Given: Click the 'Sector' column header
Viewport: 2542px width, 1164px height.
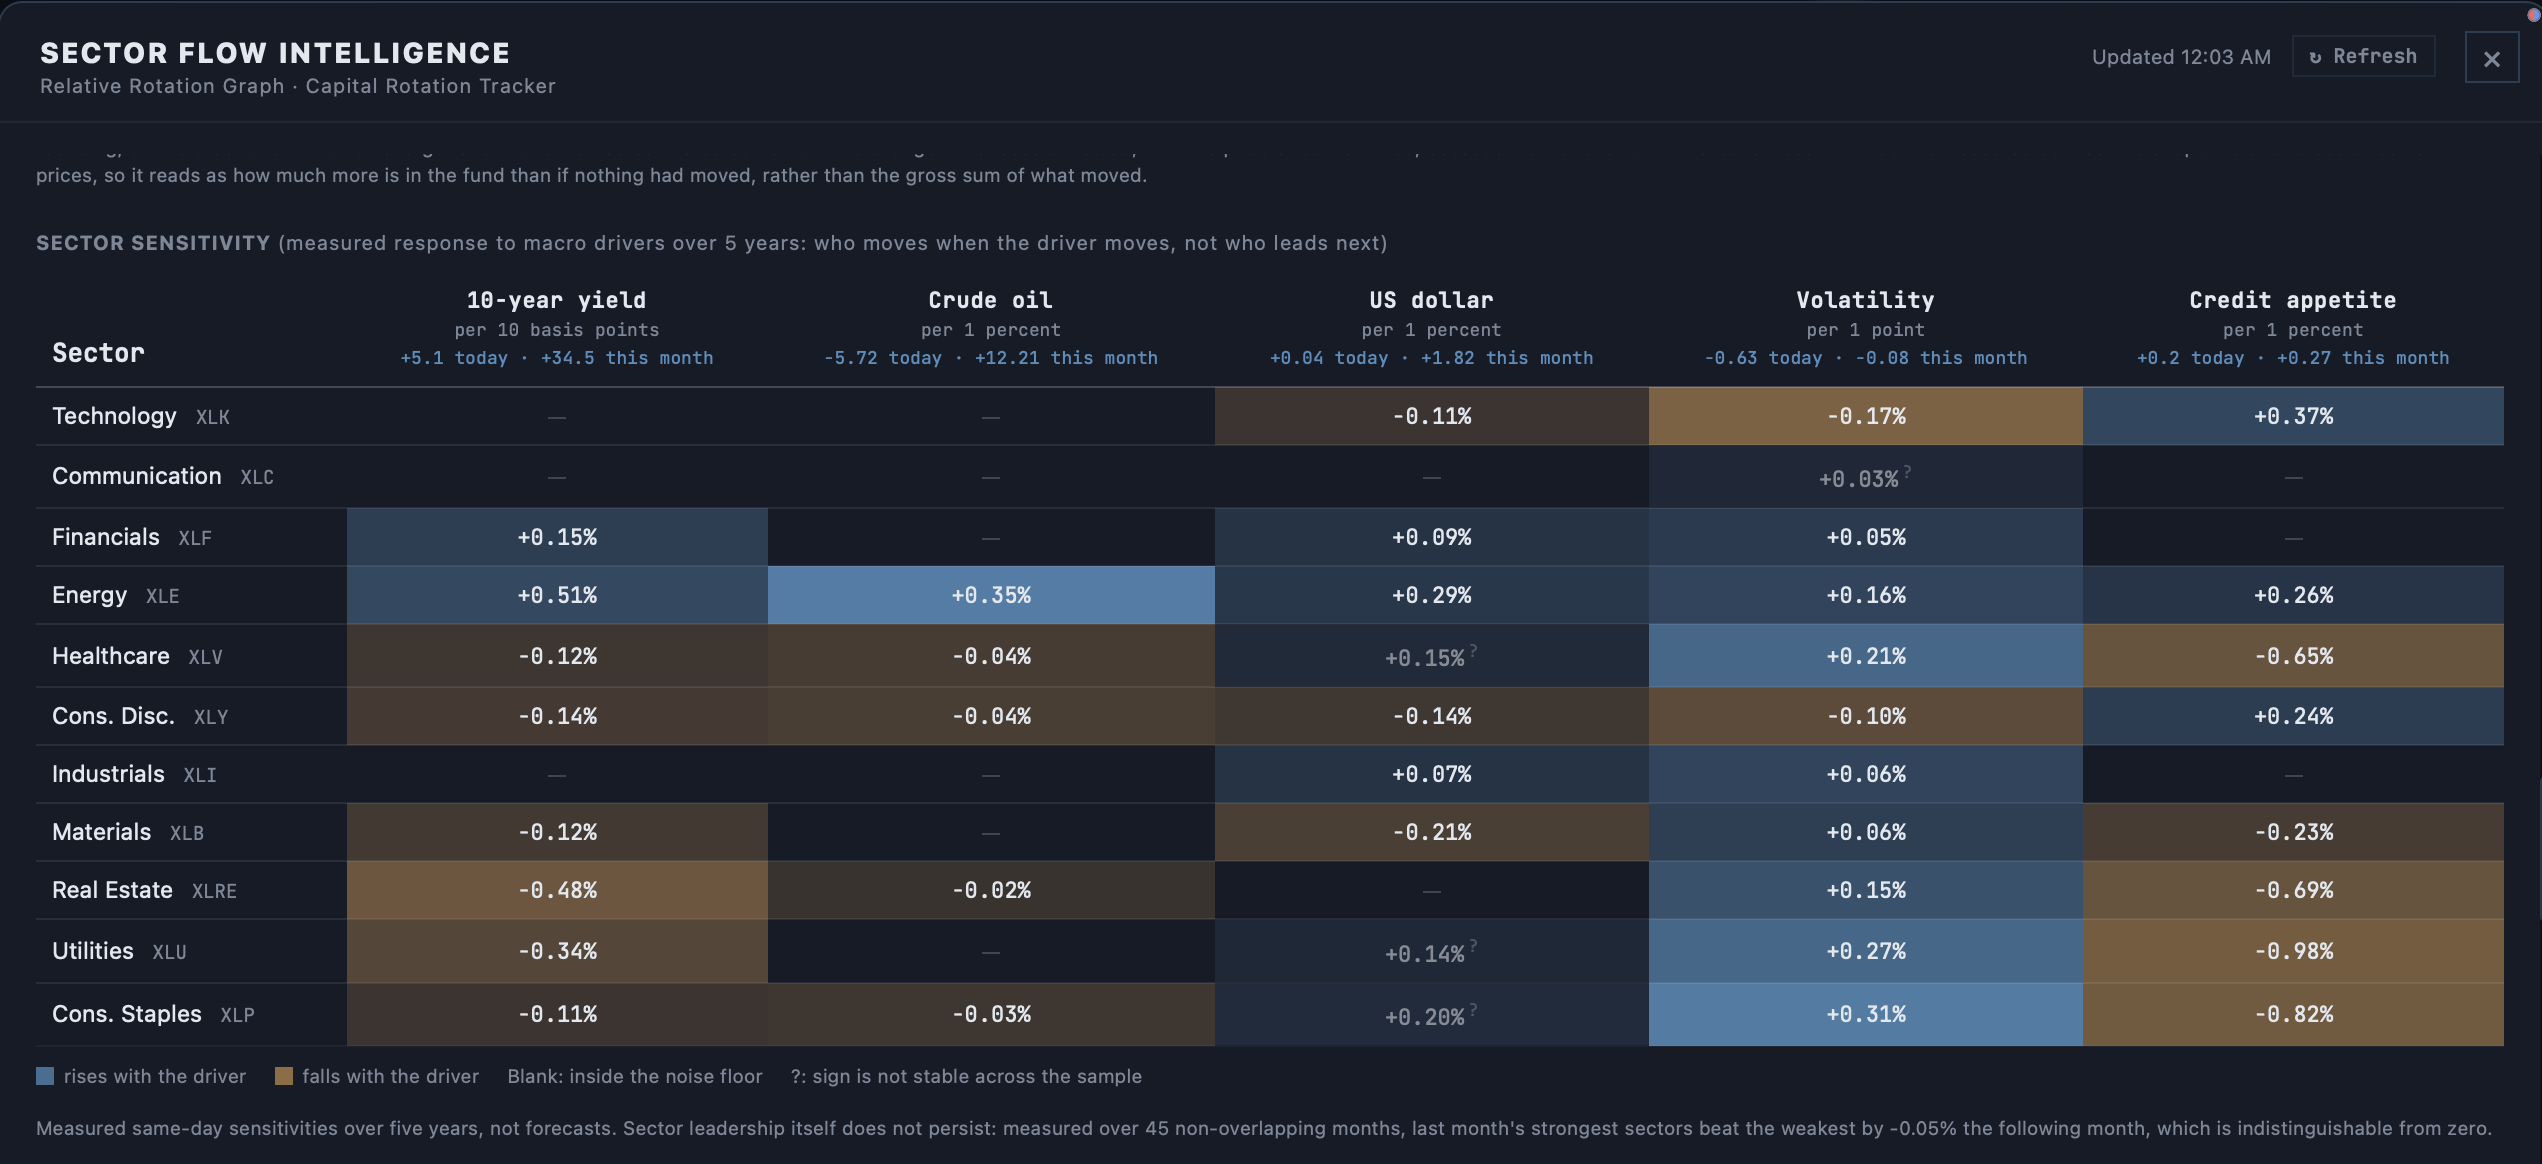Looking at the screenshot, I should click(98, 352).
